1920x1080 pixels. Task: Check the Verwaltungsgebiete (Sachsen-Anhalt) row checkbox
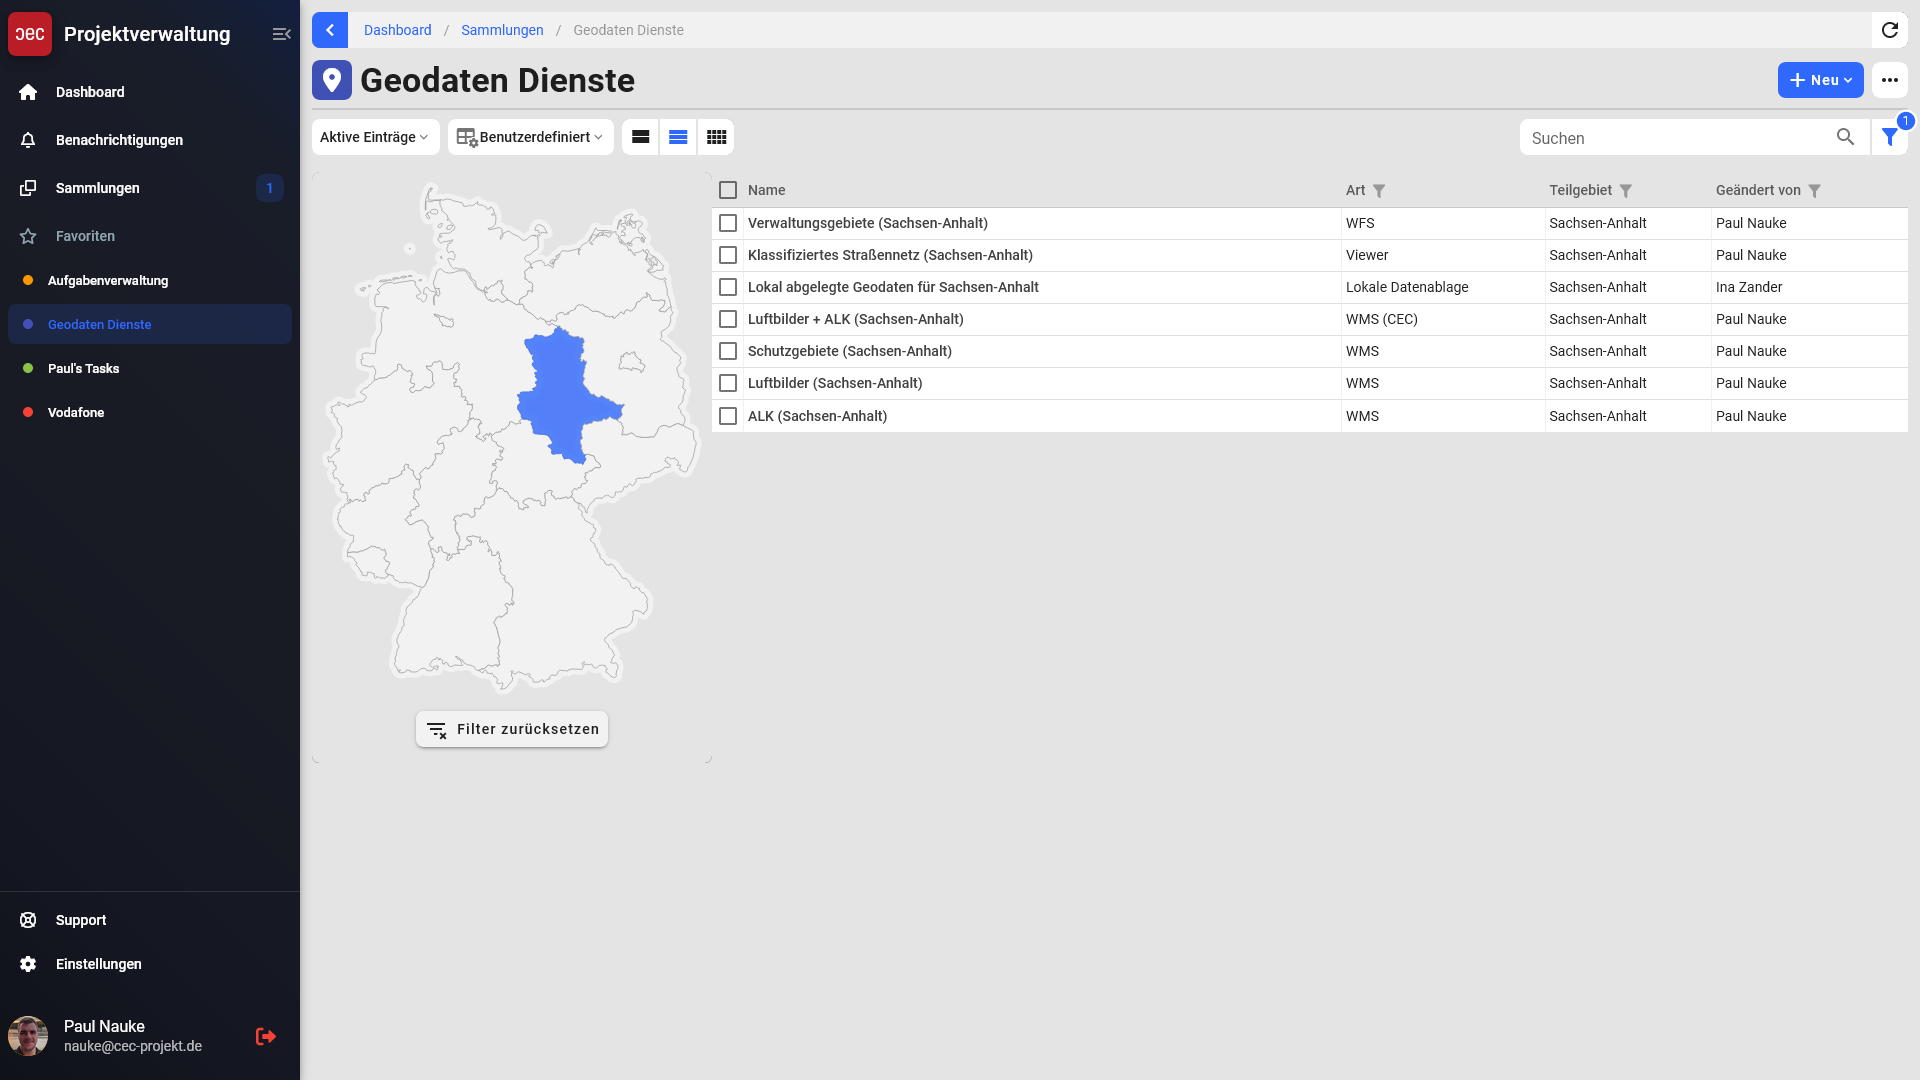[x=728, y=223]
